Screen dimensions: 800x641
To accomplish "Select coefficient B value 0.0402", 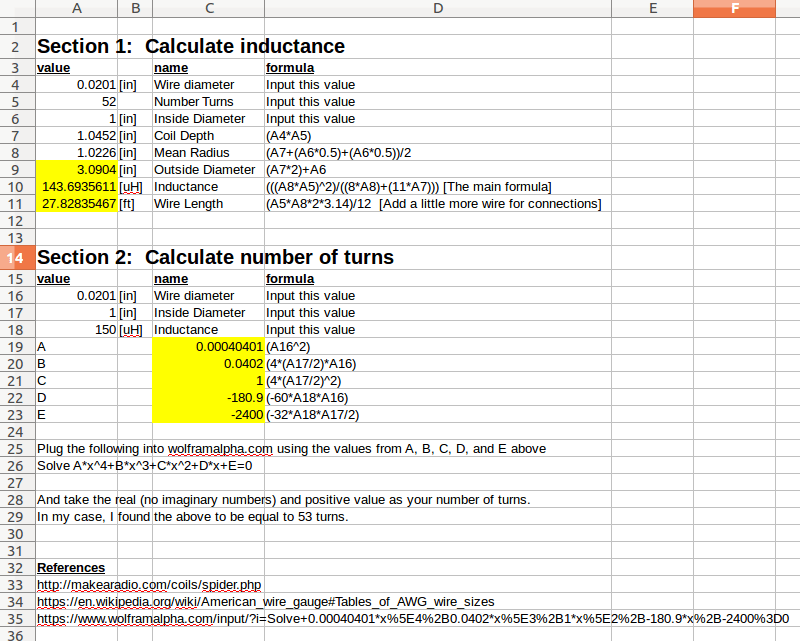I will (208, 364).
